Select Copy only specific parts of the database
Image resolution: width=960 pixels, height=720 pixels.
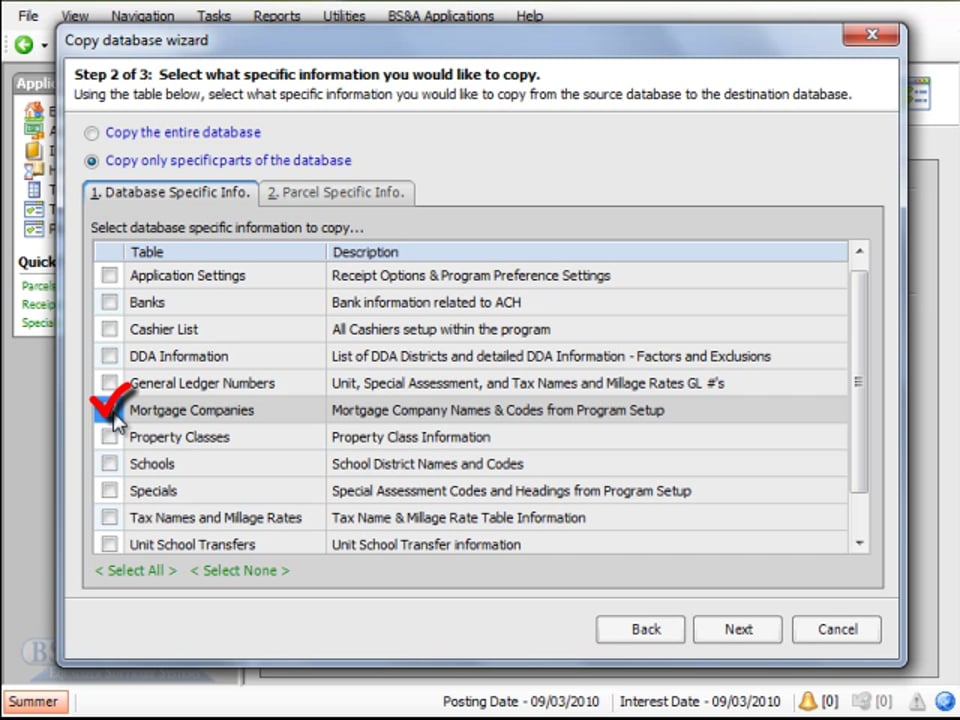click(91, 161)
